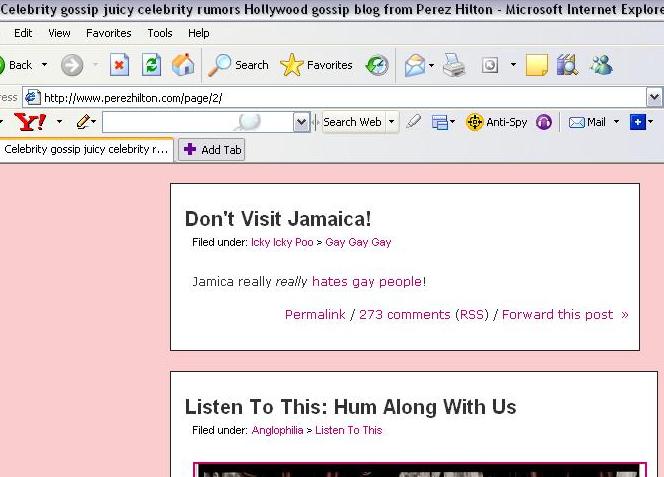The height and width of the screenshot is (477, 664).
Task: Stop page loading with the red X icon
Action: (119, 65)
